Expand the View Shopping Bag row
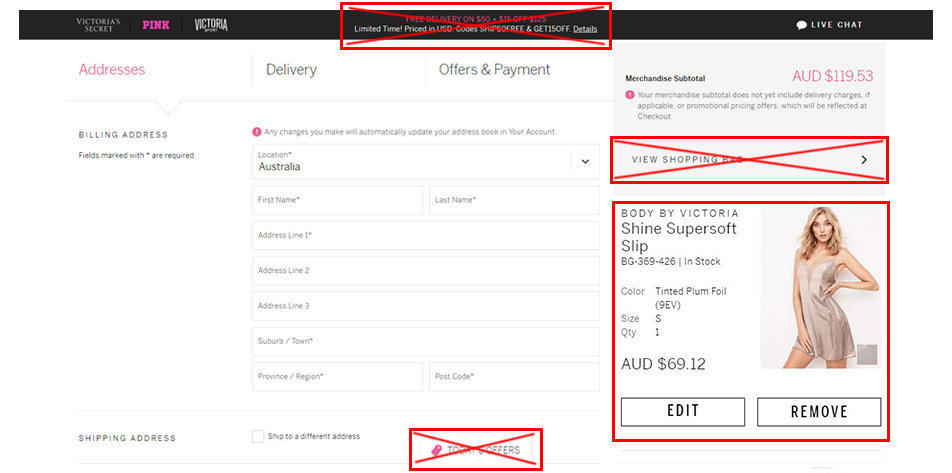 (x=749, y=160)
